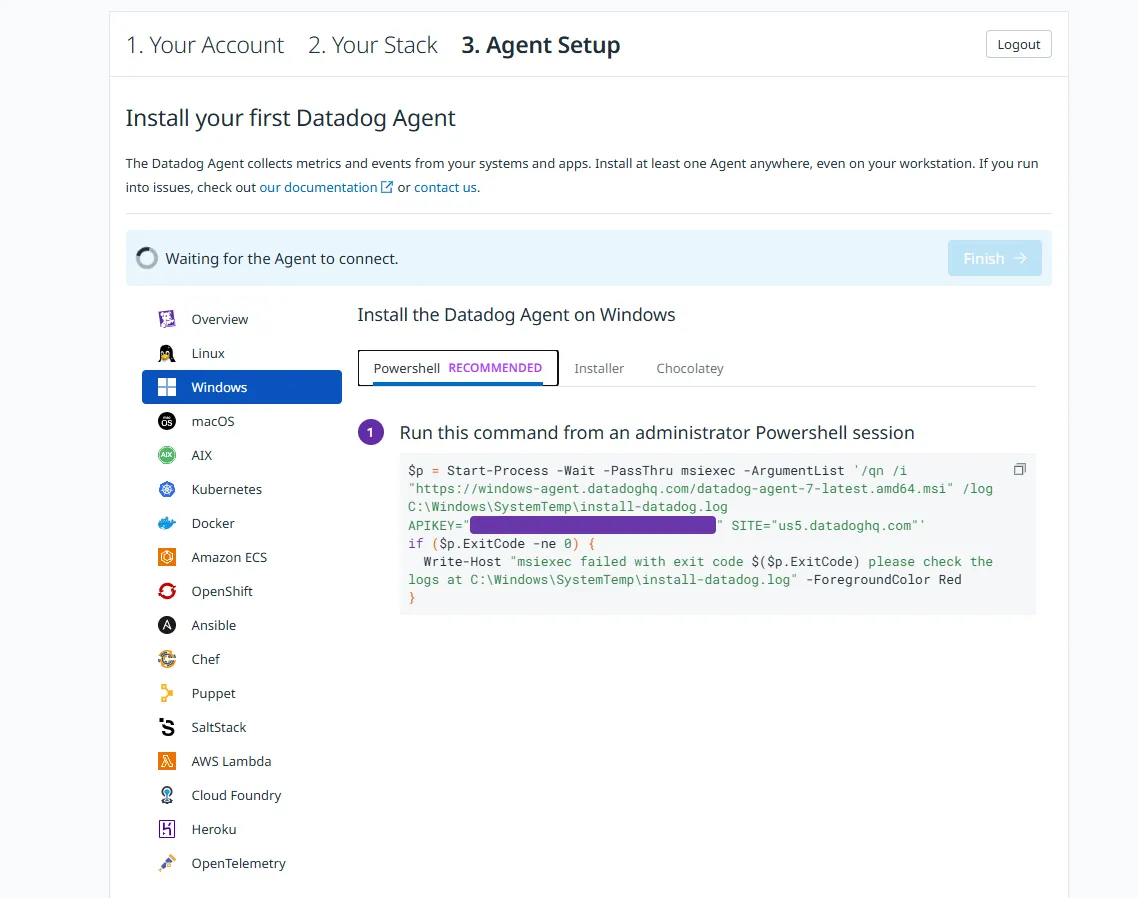Copy the PowerShell command with copy icon

(1020, 470)
